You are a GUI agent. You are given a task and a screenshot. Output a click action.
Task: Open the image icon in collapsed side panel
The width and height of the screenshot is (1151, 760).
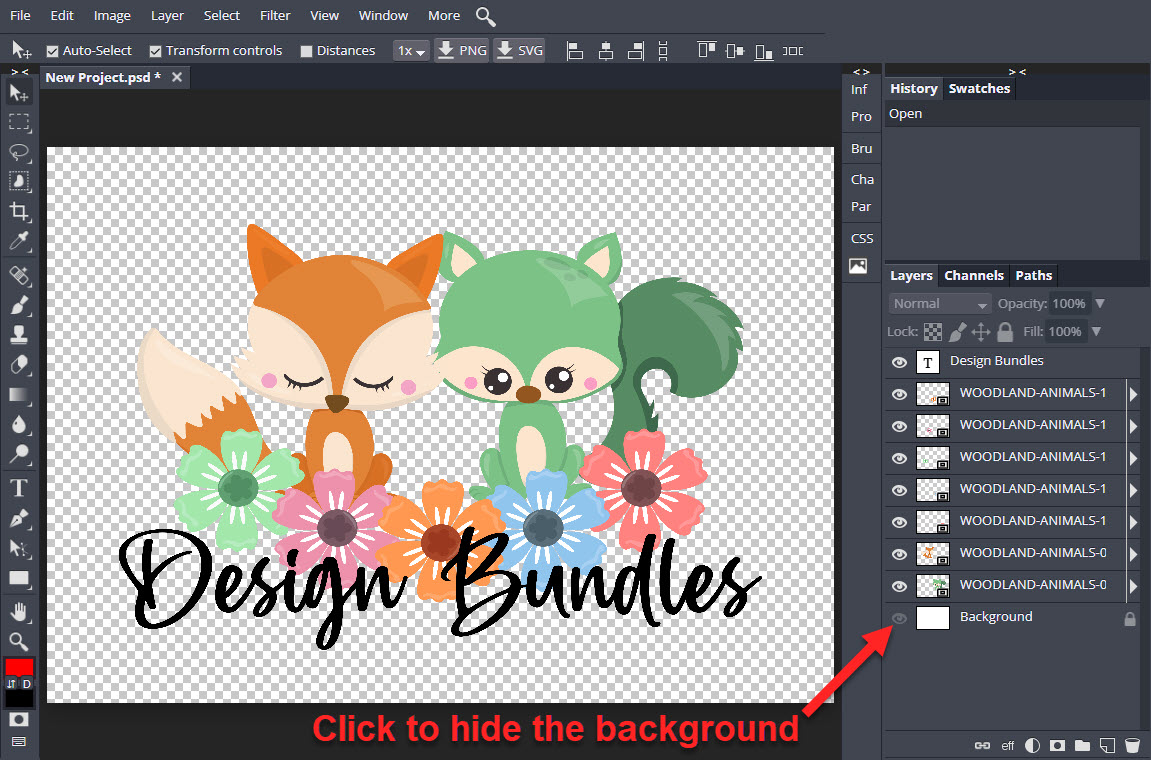click(858, 266)
